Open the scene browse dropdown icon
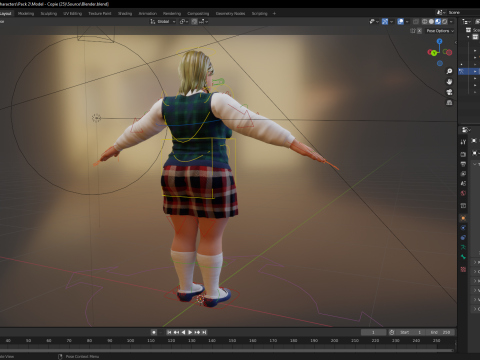 (441, 12)
